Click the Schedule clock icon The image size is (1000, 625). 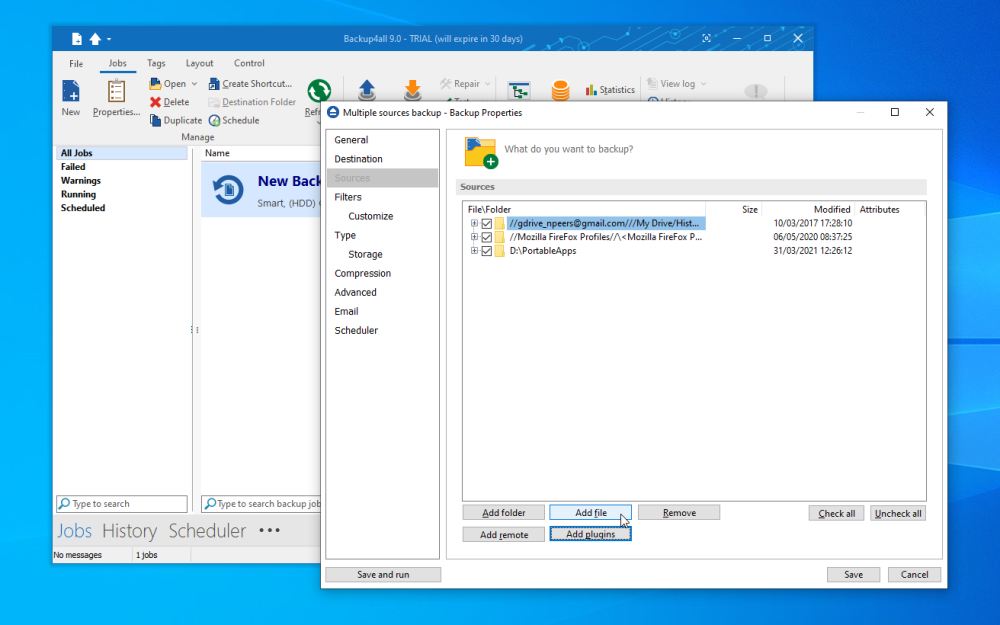pos(214,120)
